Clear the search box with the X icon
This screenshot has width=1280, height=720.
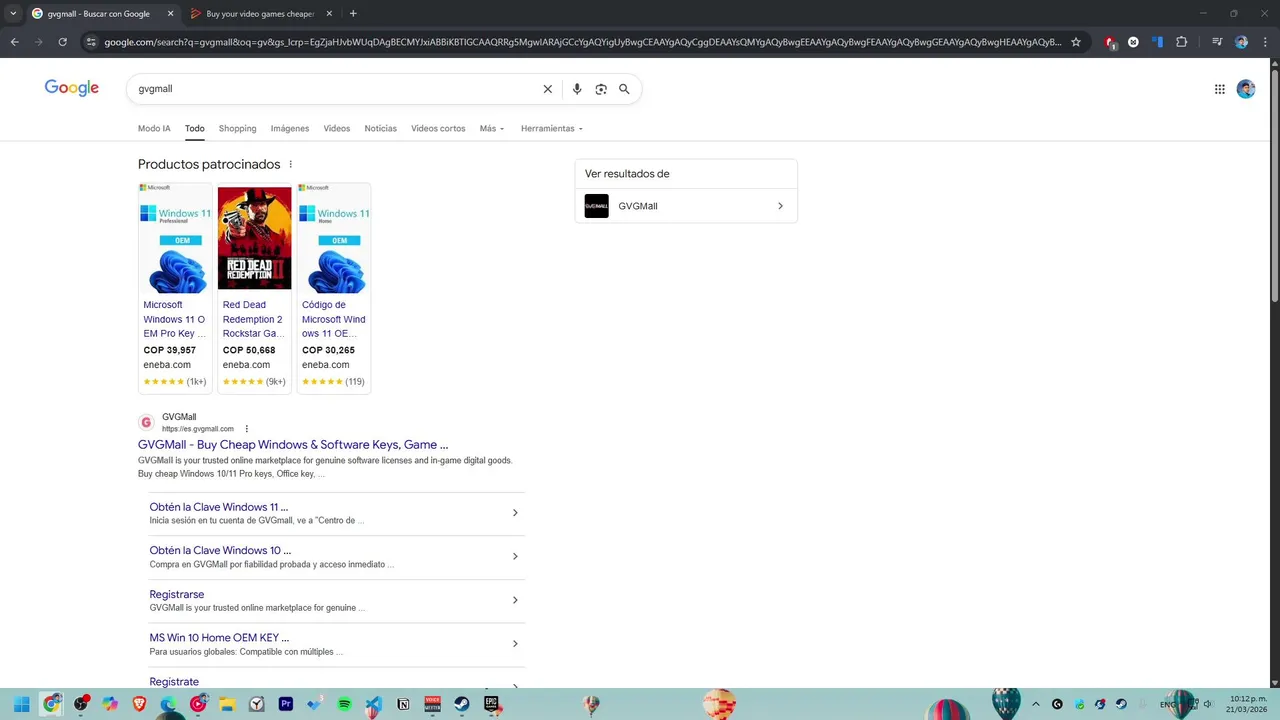(x=547, y=89)
